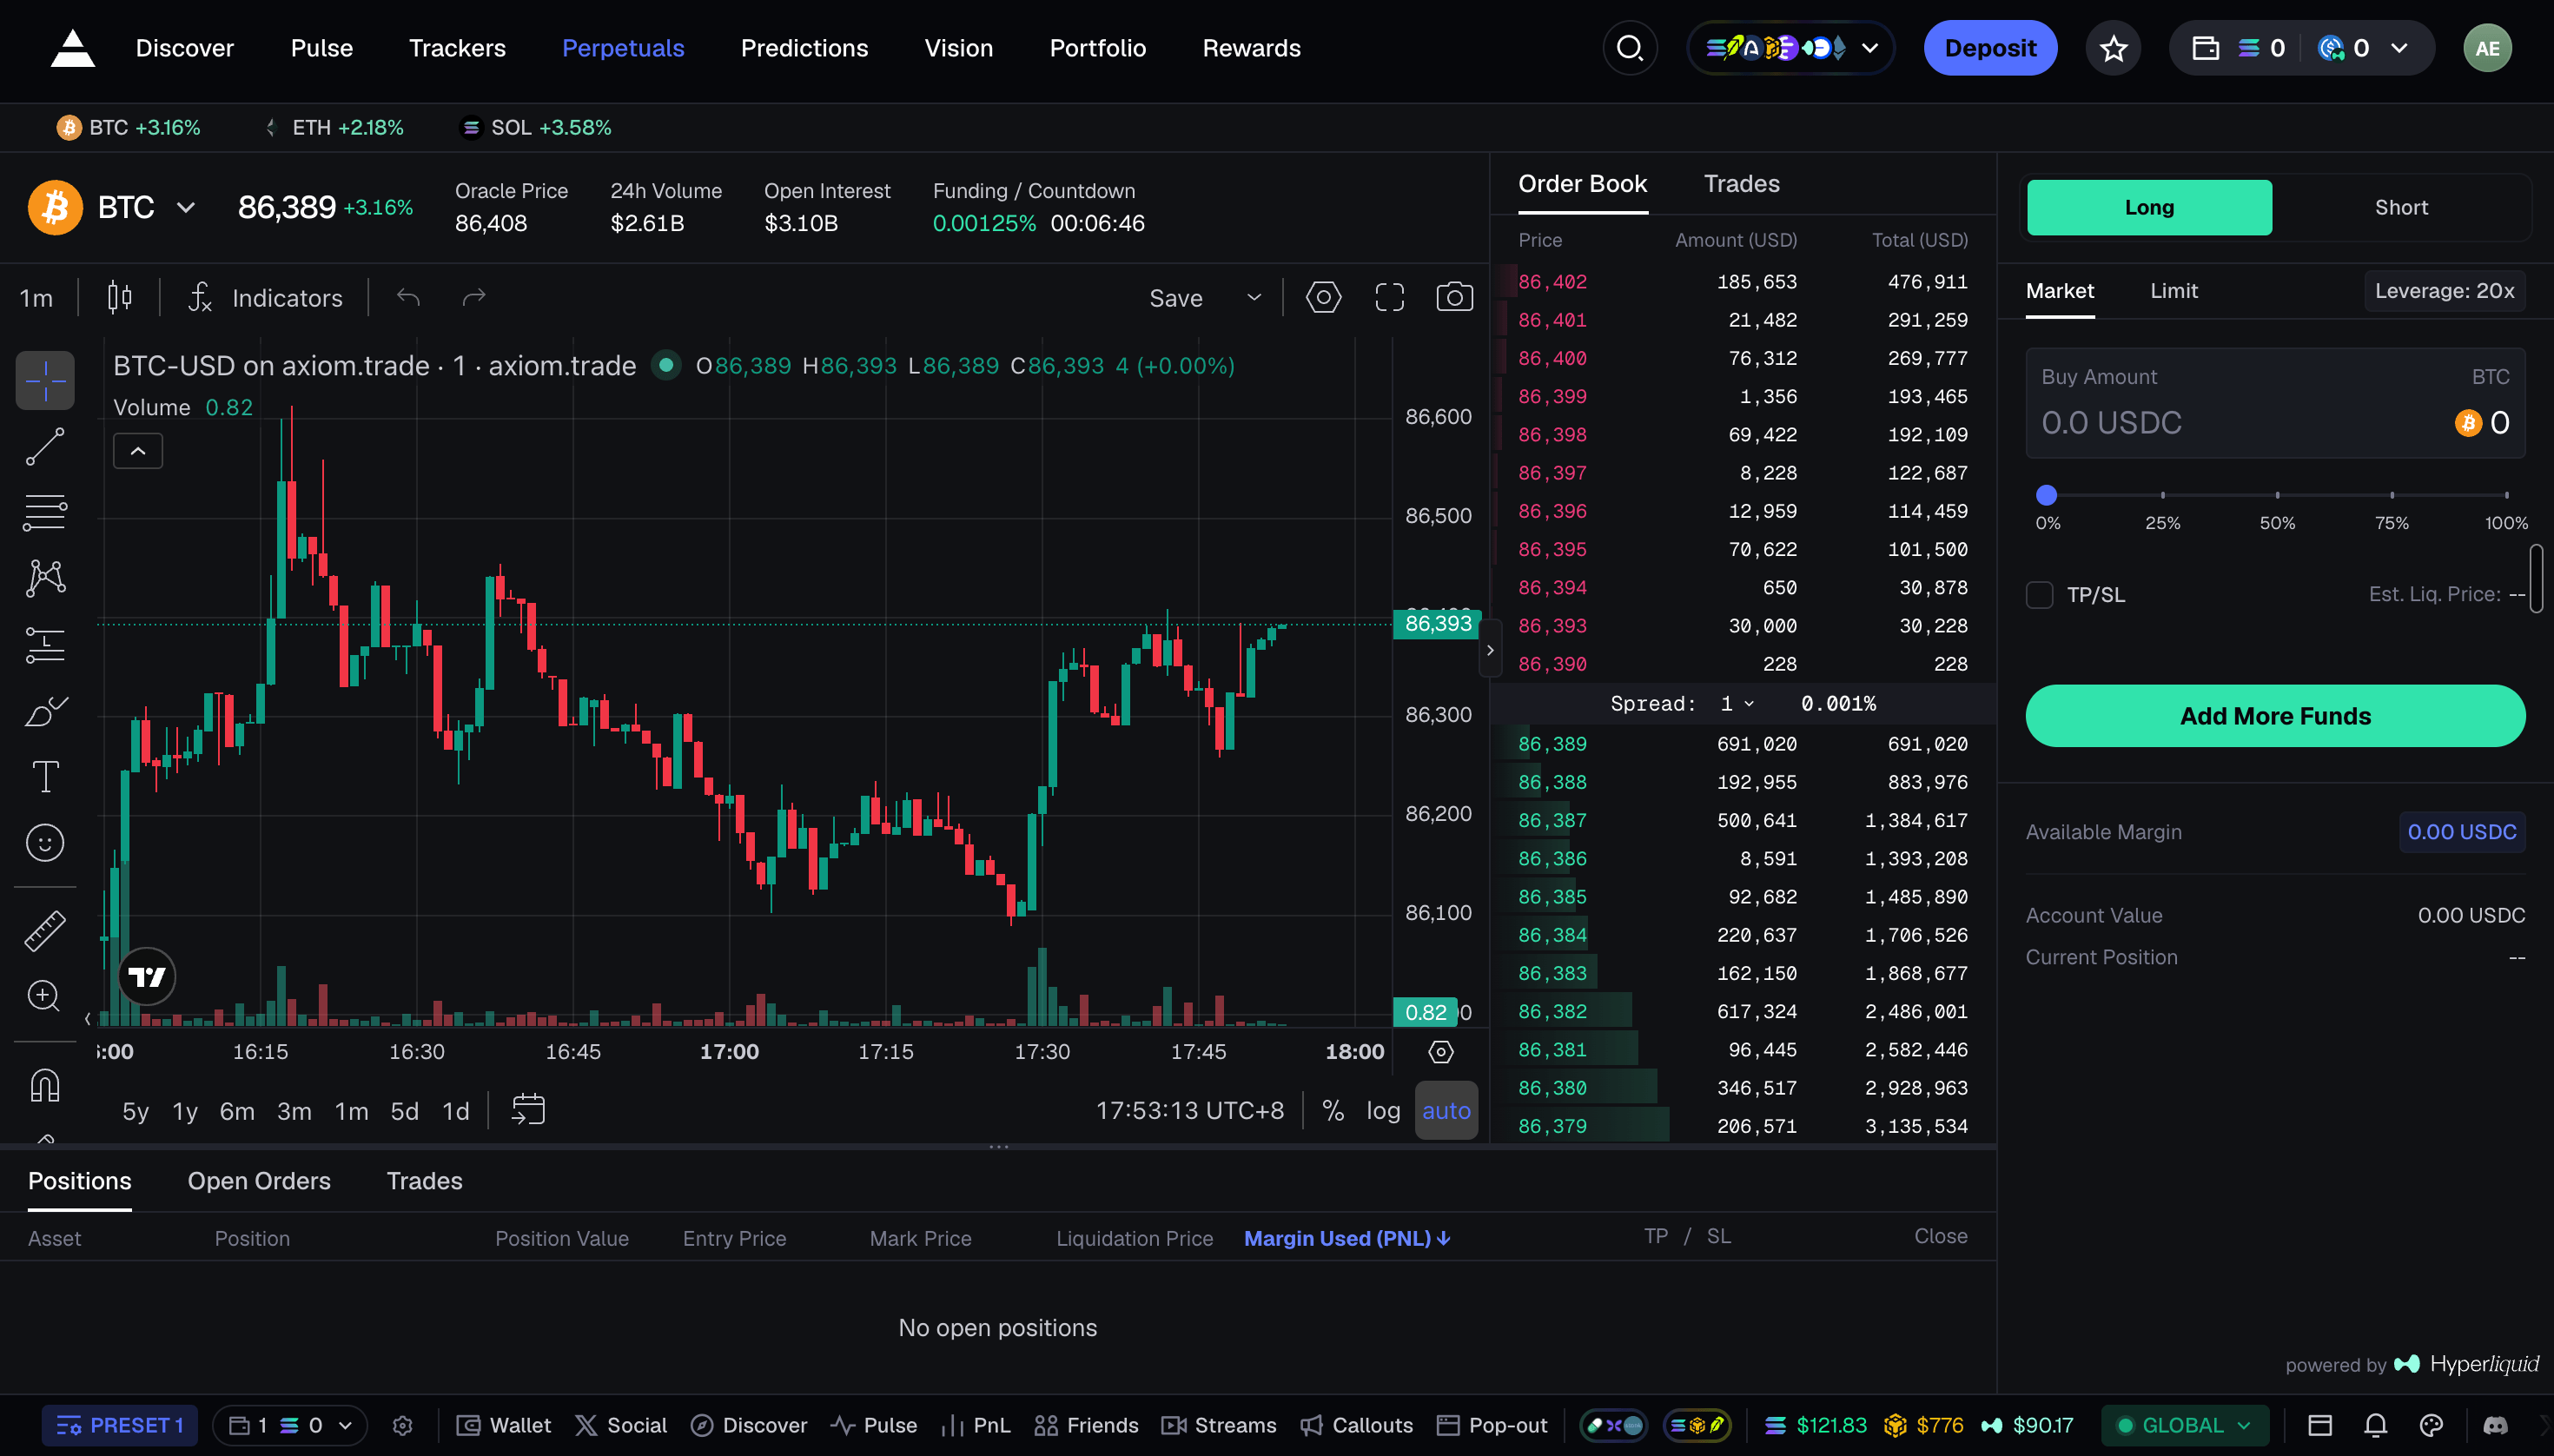The image size is (2554, 1456).
Task: Toggle the magnet snap mode
Action: click(x=45, y=1085)
